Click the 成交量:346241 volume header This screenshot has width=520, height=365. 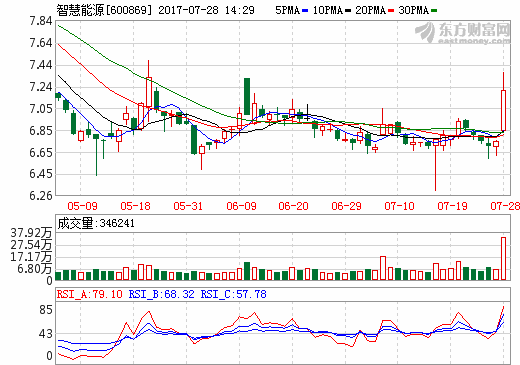click(96, 223)
